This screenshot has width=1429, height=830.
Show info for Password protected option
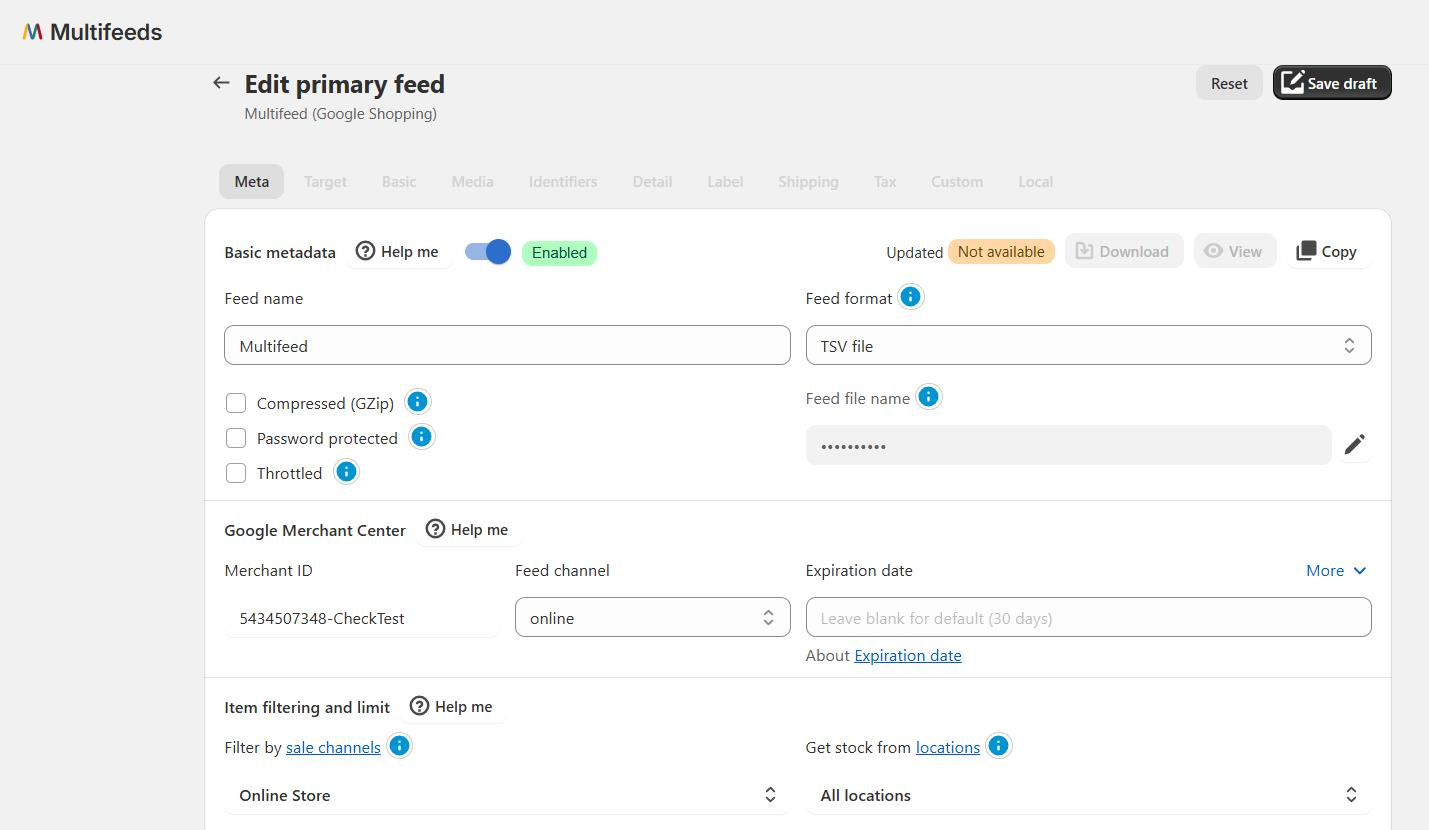[422, 437]
